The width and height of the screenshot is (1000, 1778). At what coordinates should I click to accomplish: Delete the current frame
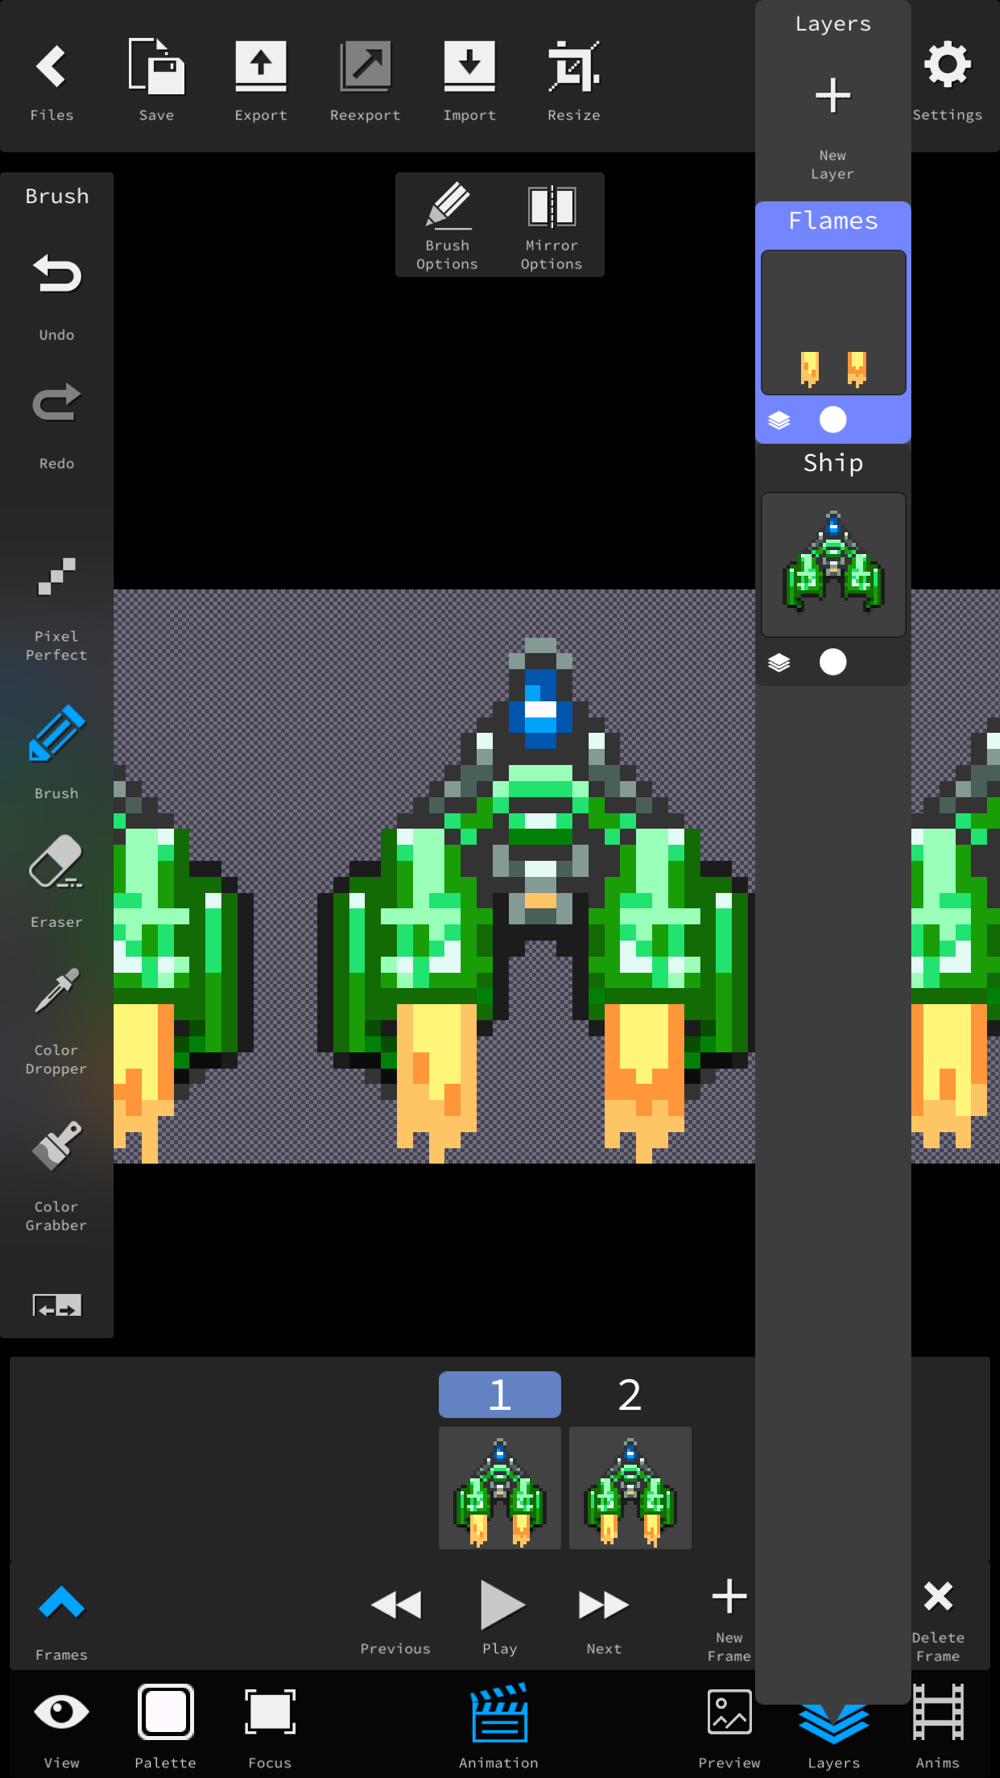point(938,1620)
